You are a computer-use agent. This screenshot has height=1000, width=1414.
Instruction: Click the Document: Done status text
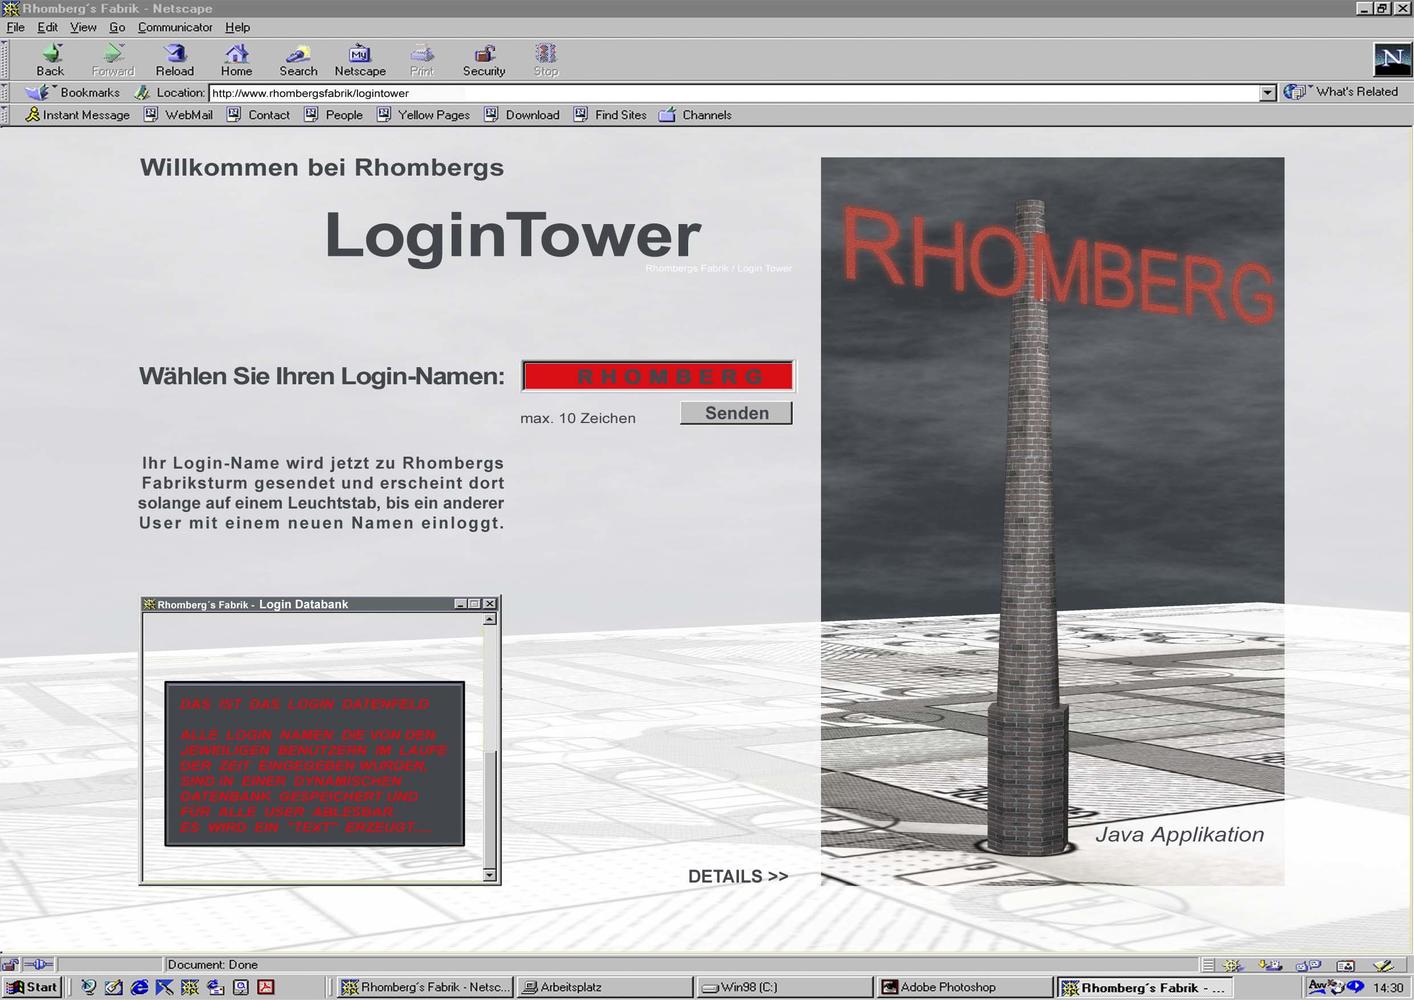[213, 965]
